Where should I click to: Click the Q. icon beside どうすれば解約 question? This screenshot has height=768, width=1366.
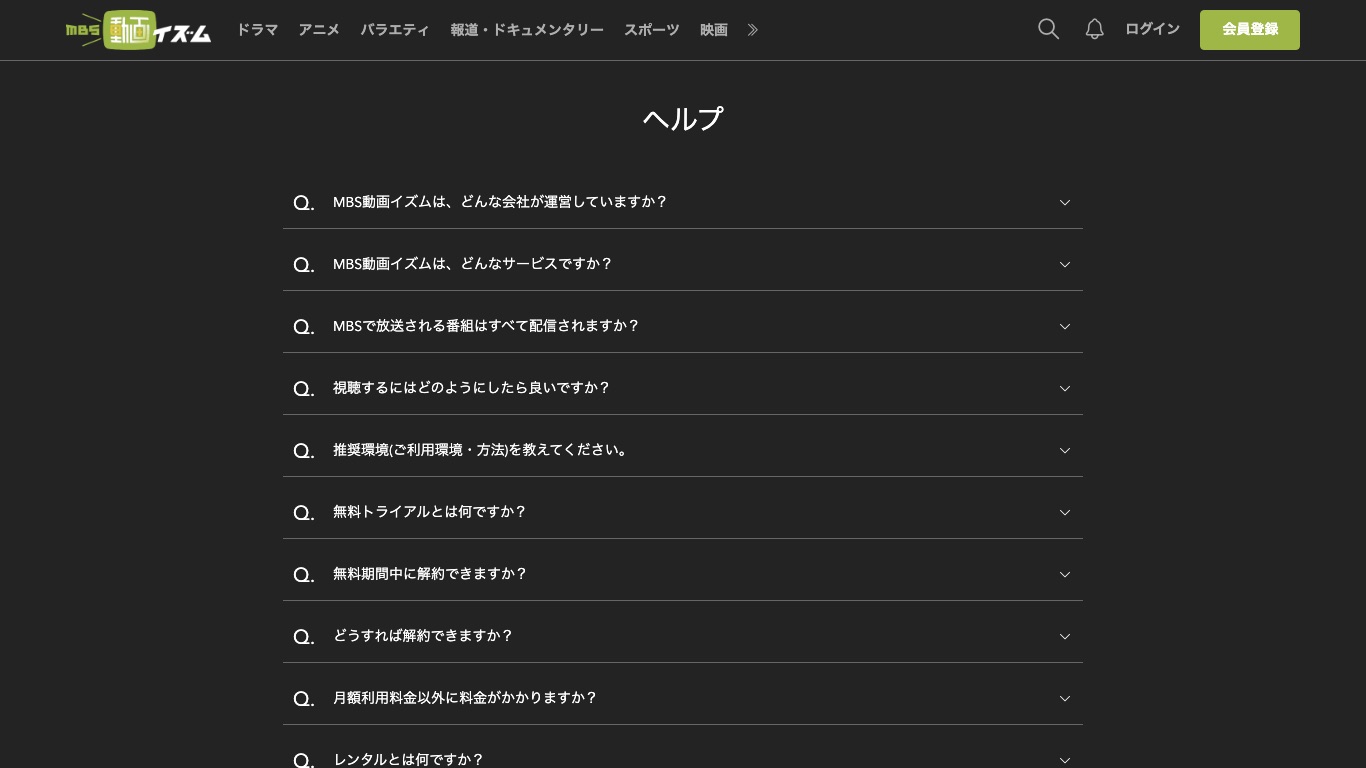pyautogui.click(x=304, y=637)
